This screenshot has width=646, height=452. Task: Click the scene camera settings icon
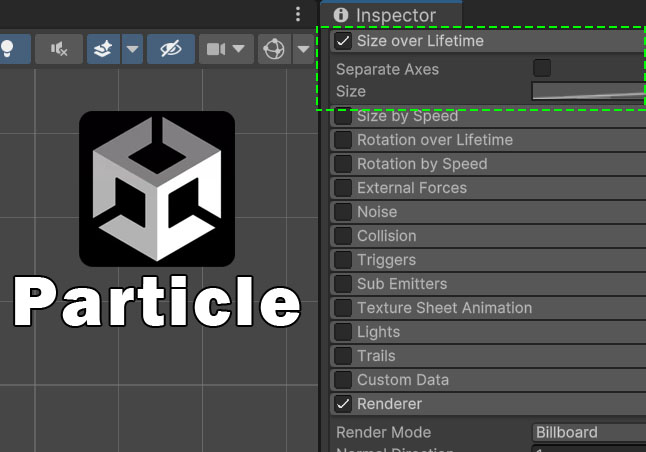coord(216,49)
